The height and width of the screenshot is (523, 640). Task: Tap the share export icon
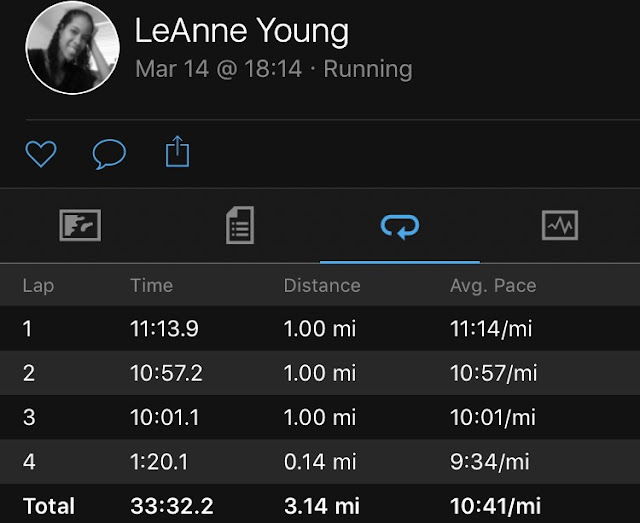[176, 153]
